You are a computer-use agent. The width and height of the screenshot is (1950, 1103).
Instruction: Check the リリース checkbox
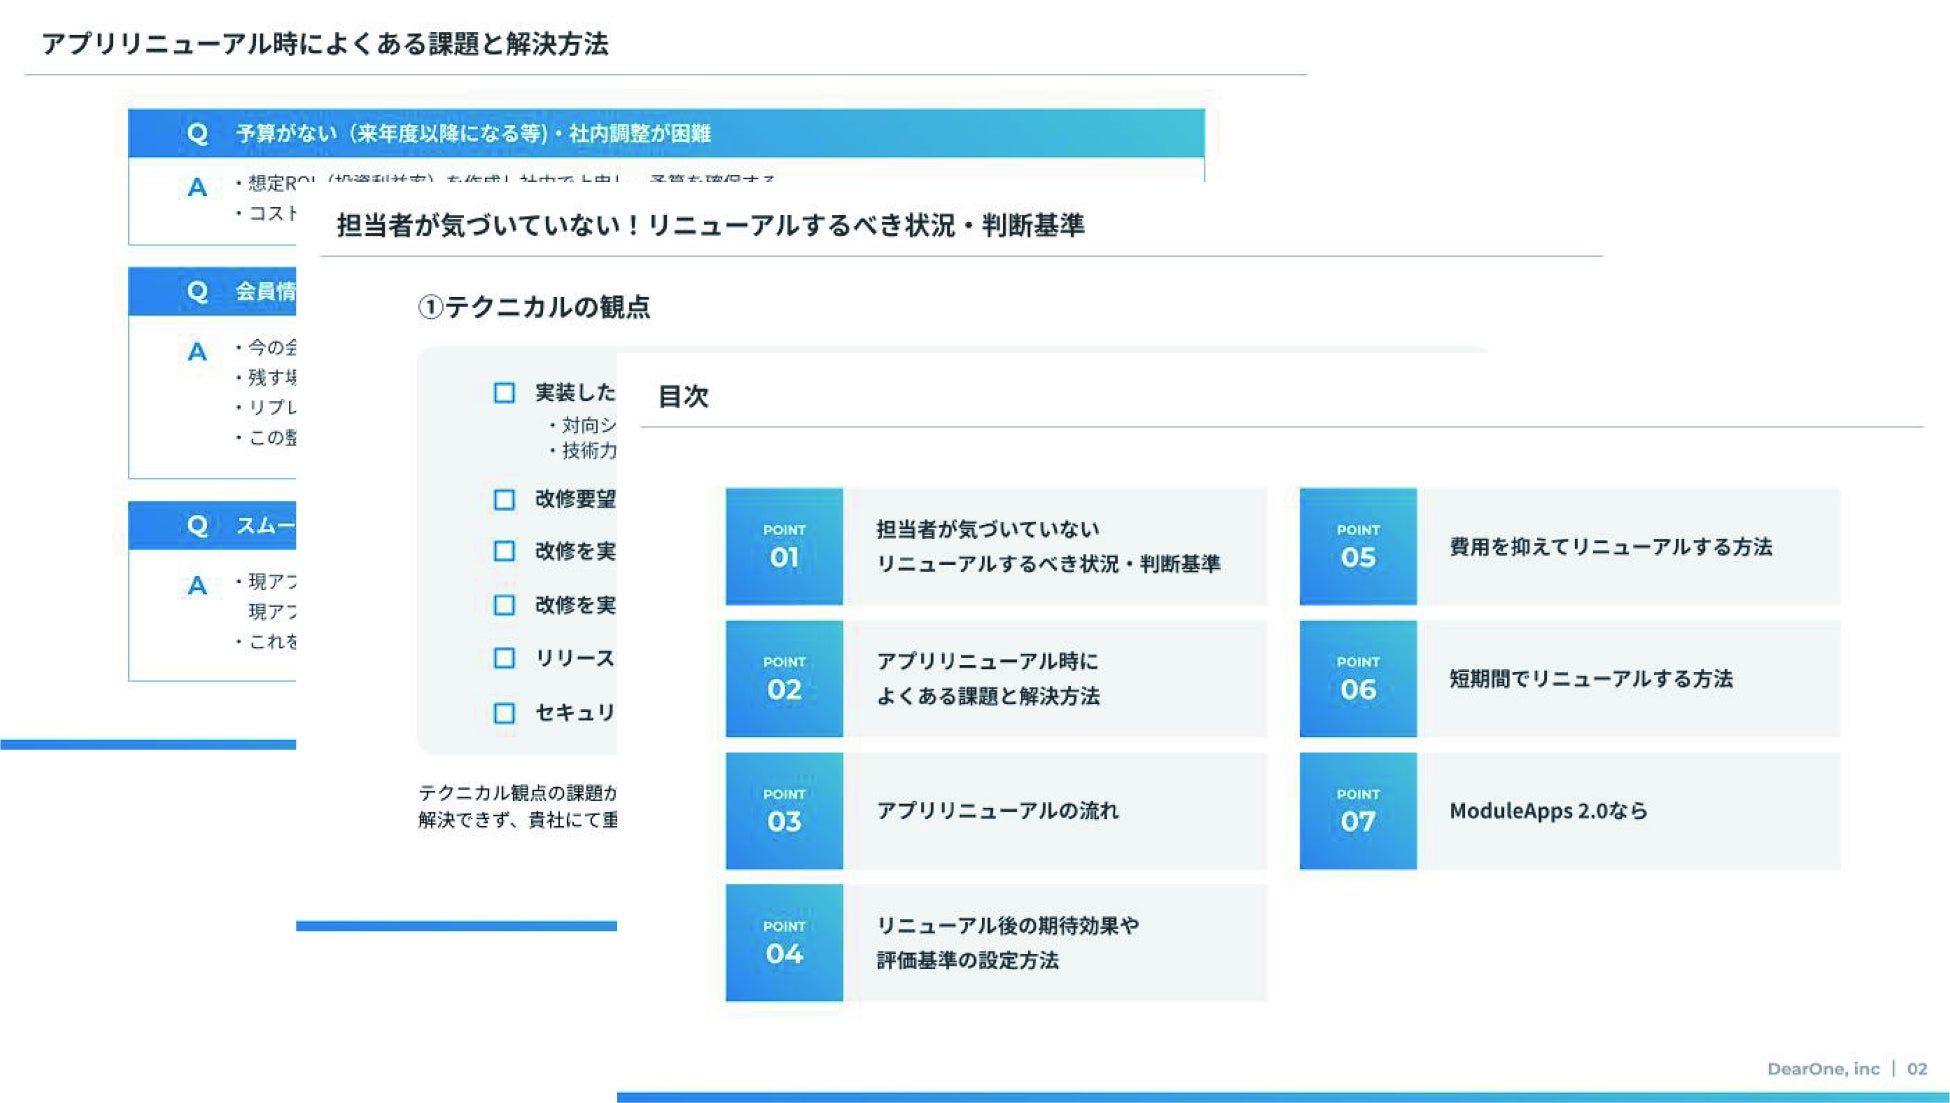(x=505, y=658)
